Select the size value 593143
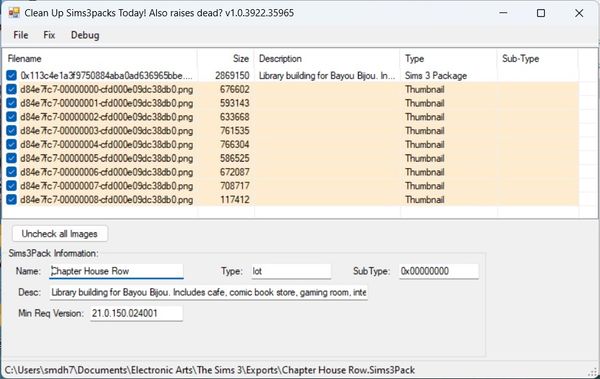Image resolution: width=600 pixels, height=379 pixels. 235,103
